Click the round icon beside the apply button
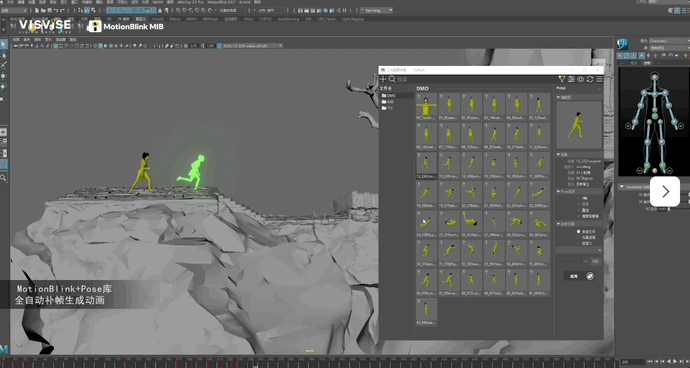 pyautogui.click(x=590, y=276)
